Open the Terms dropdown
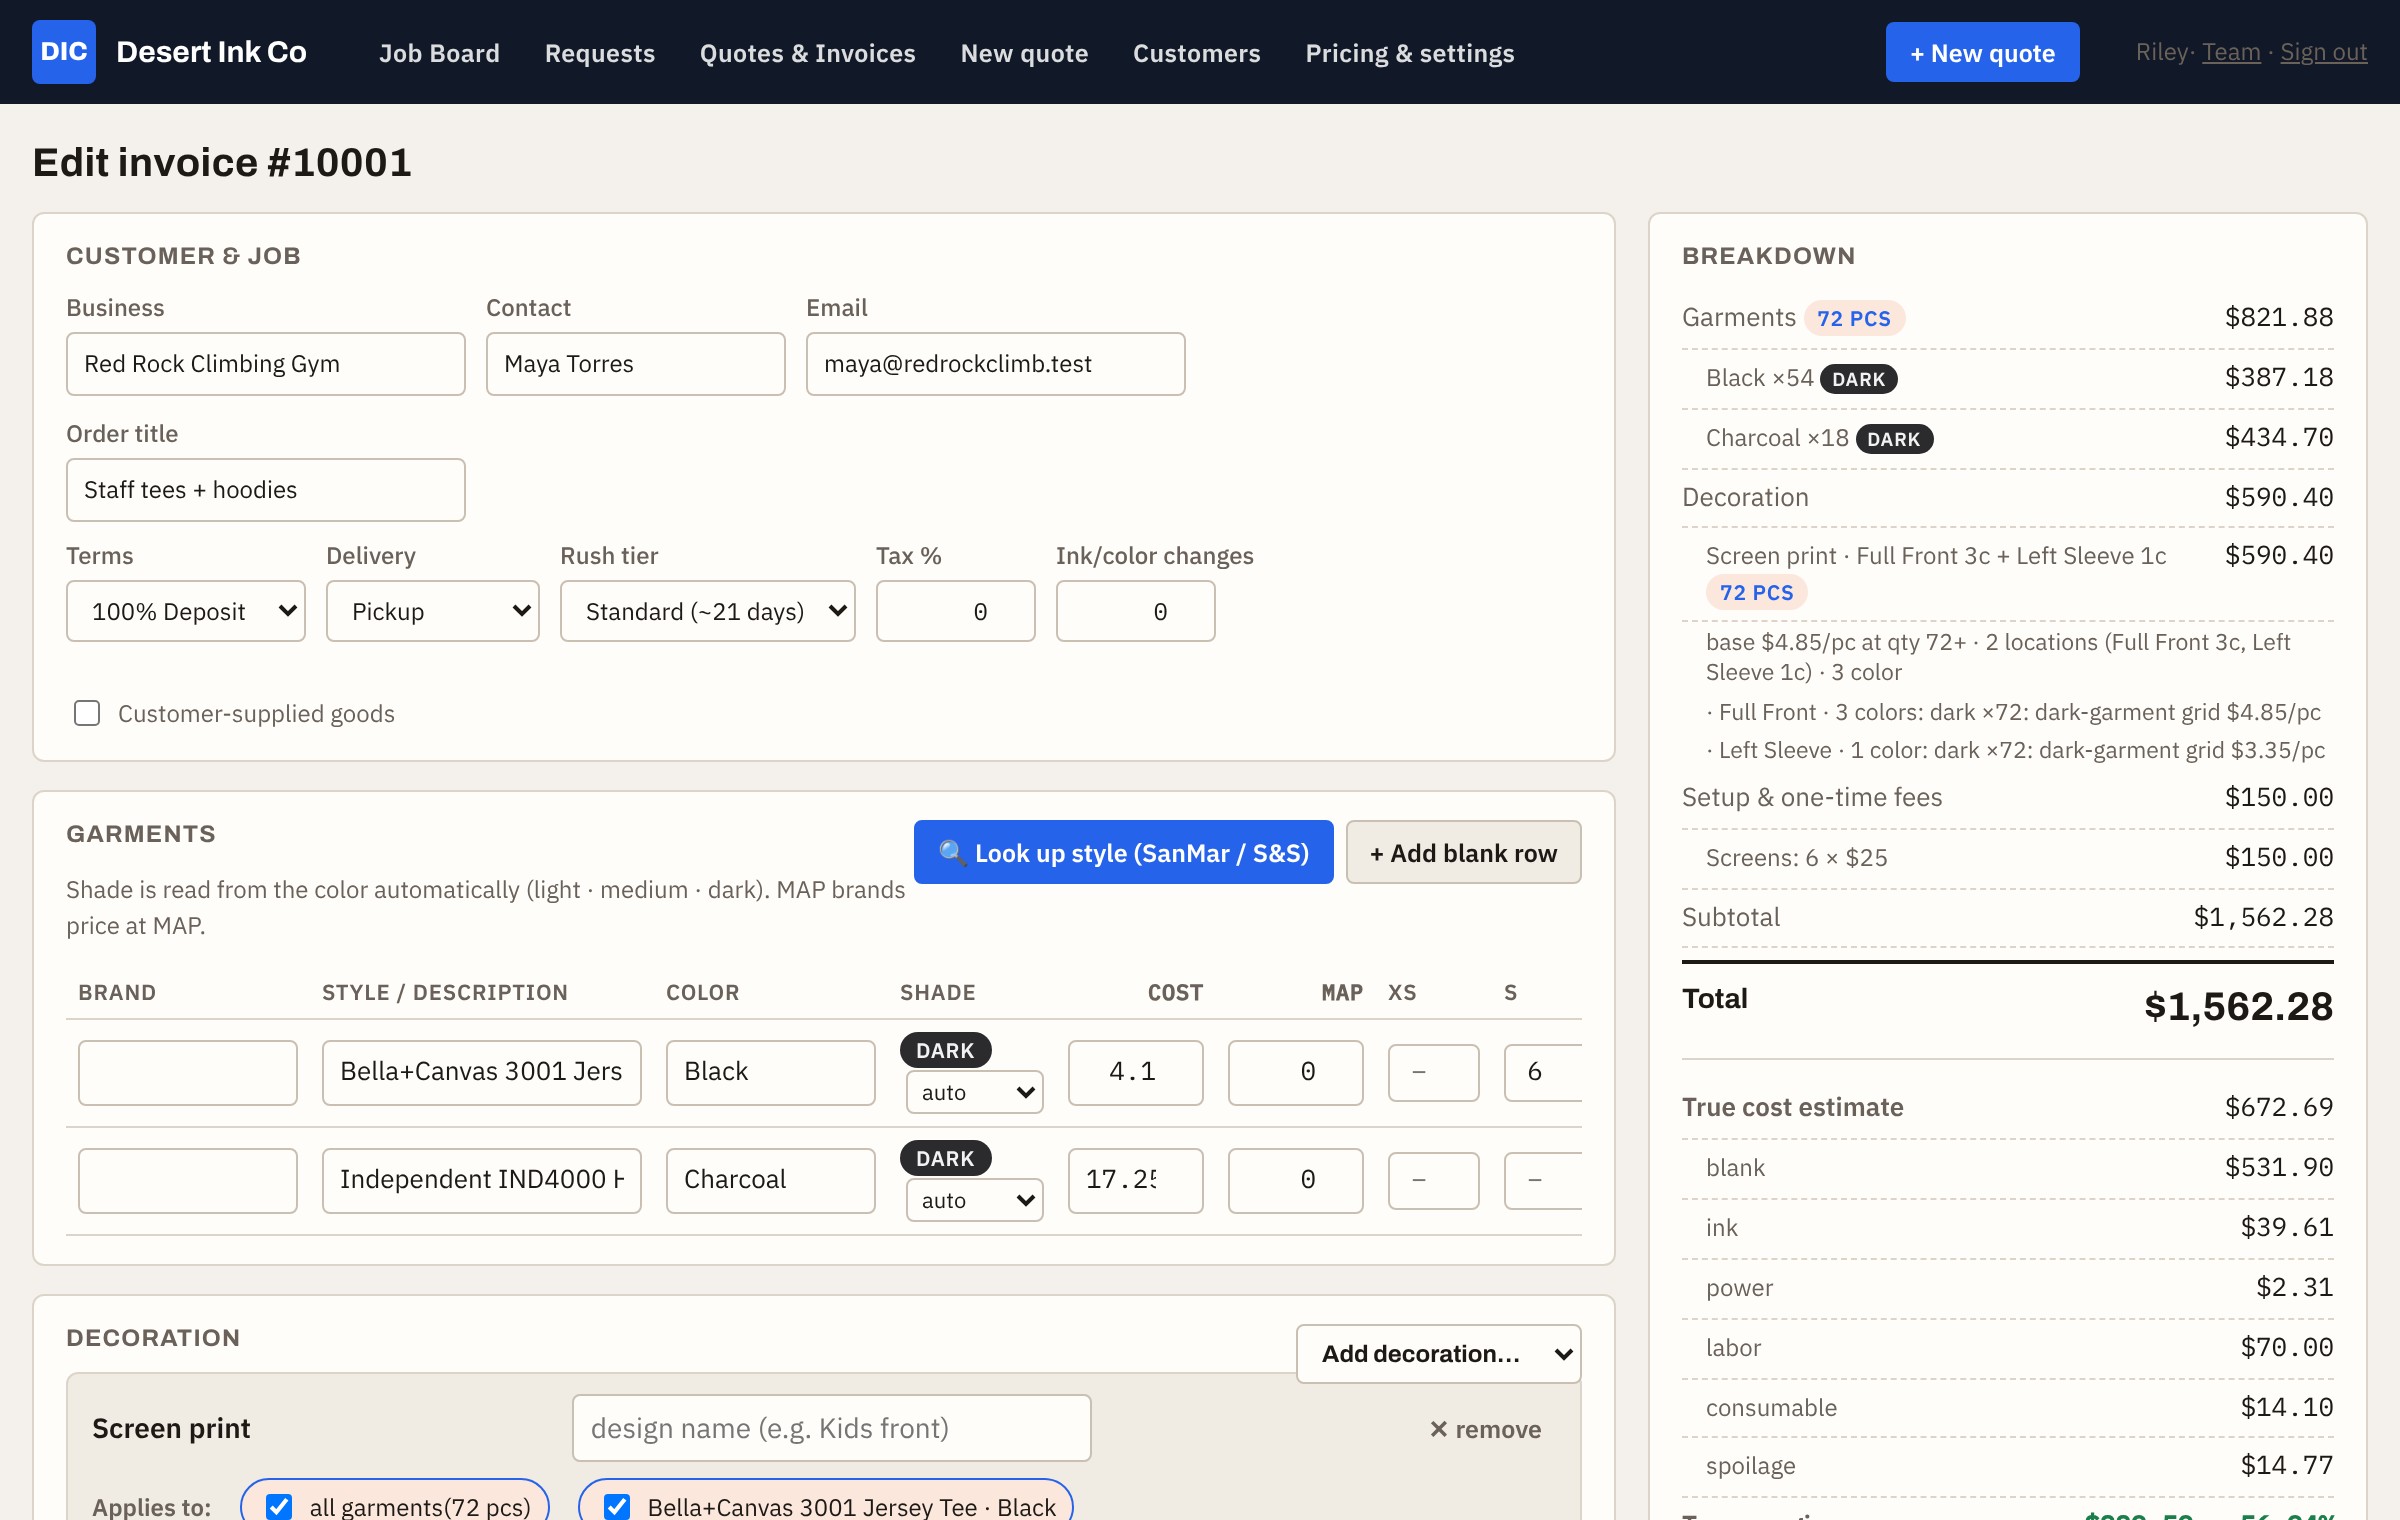The width and height of the screenshot is (2400, 1520). 186,611
